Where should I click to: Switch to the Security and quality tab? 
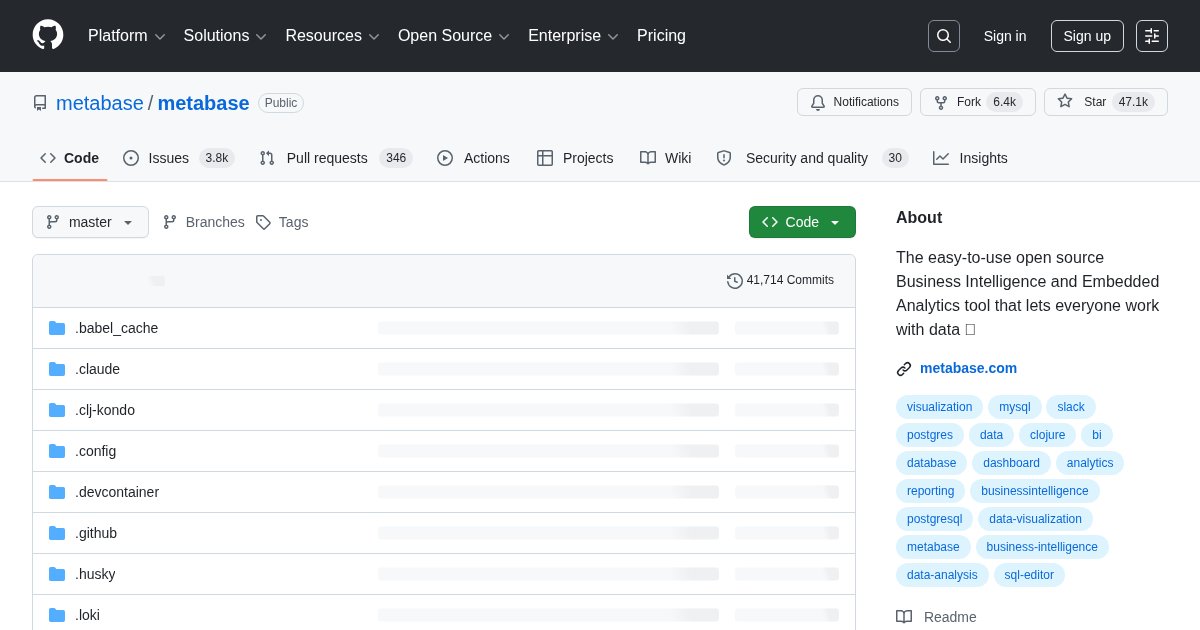[x=812, y=158]
